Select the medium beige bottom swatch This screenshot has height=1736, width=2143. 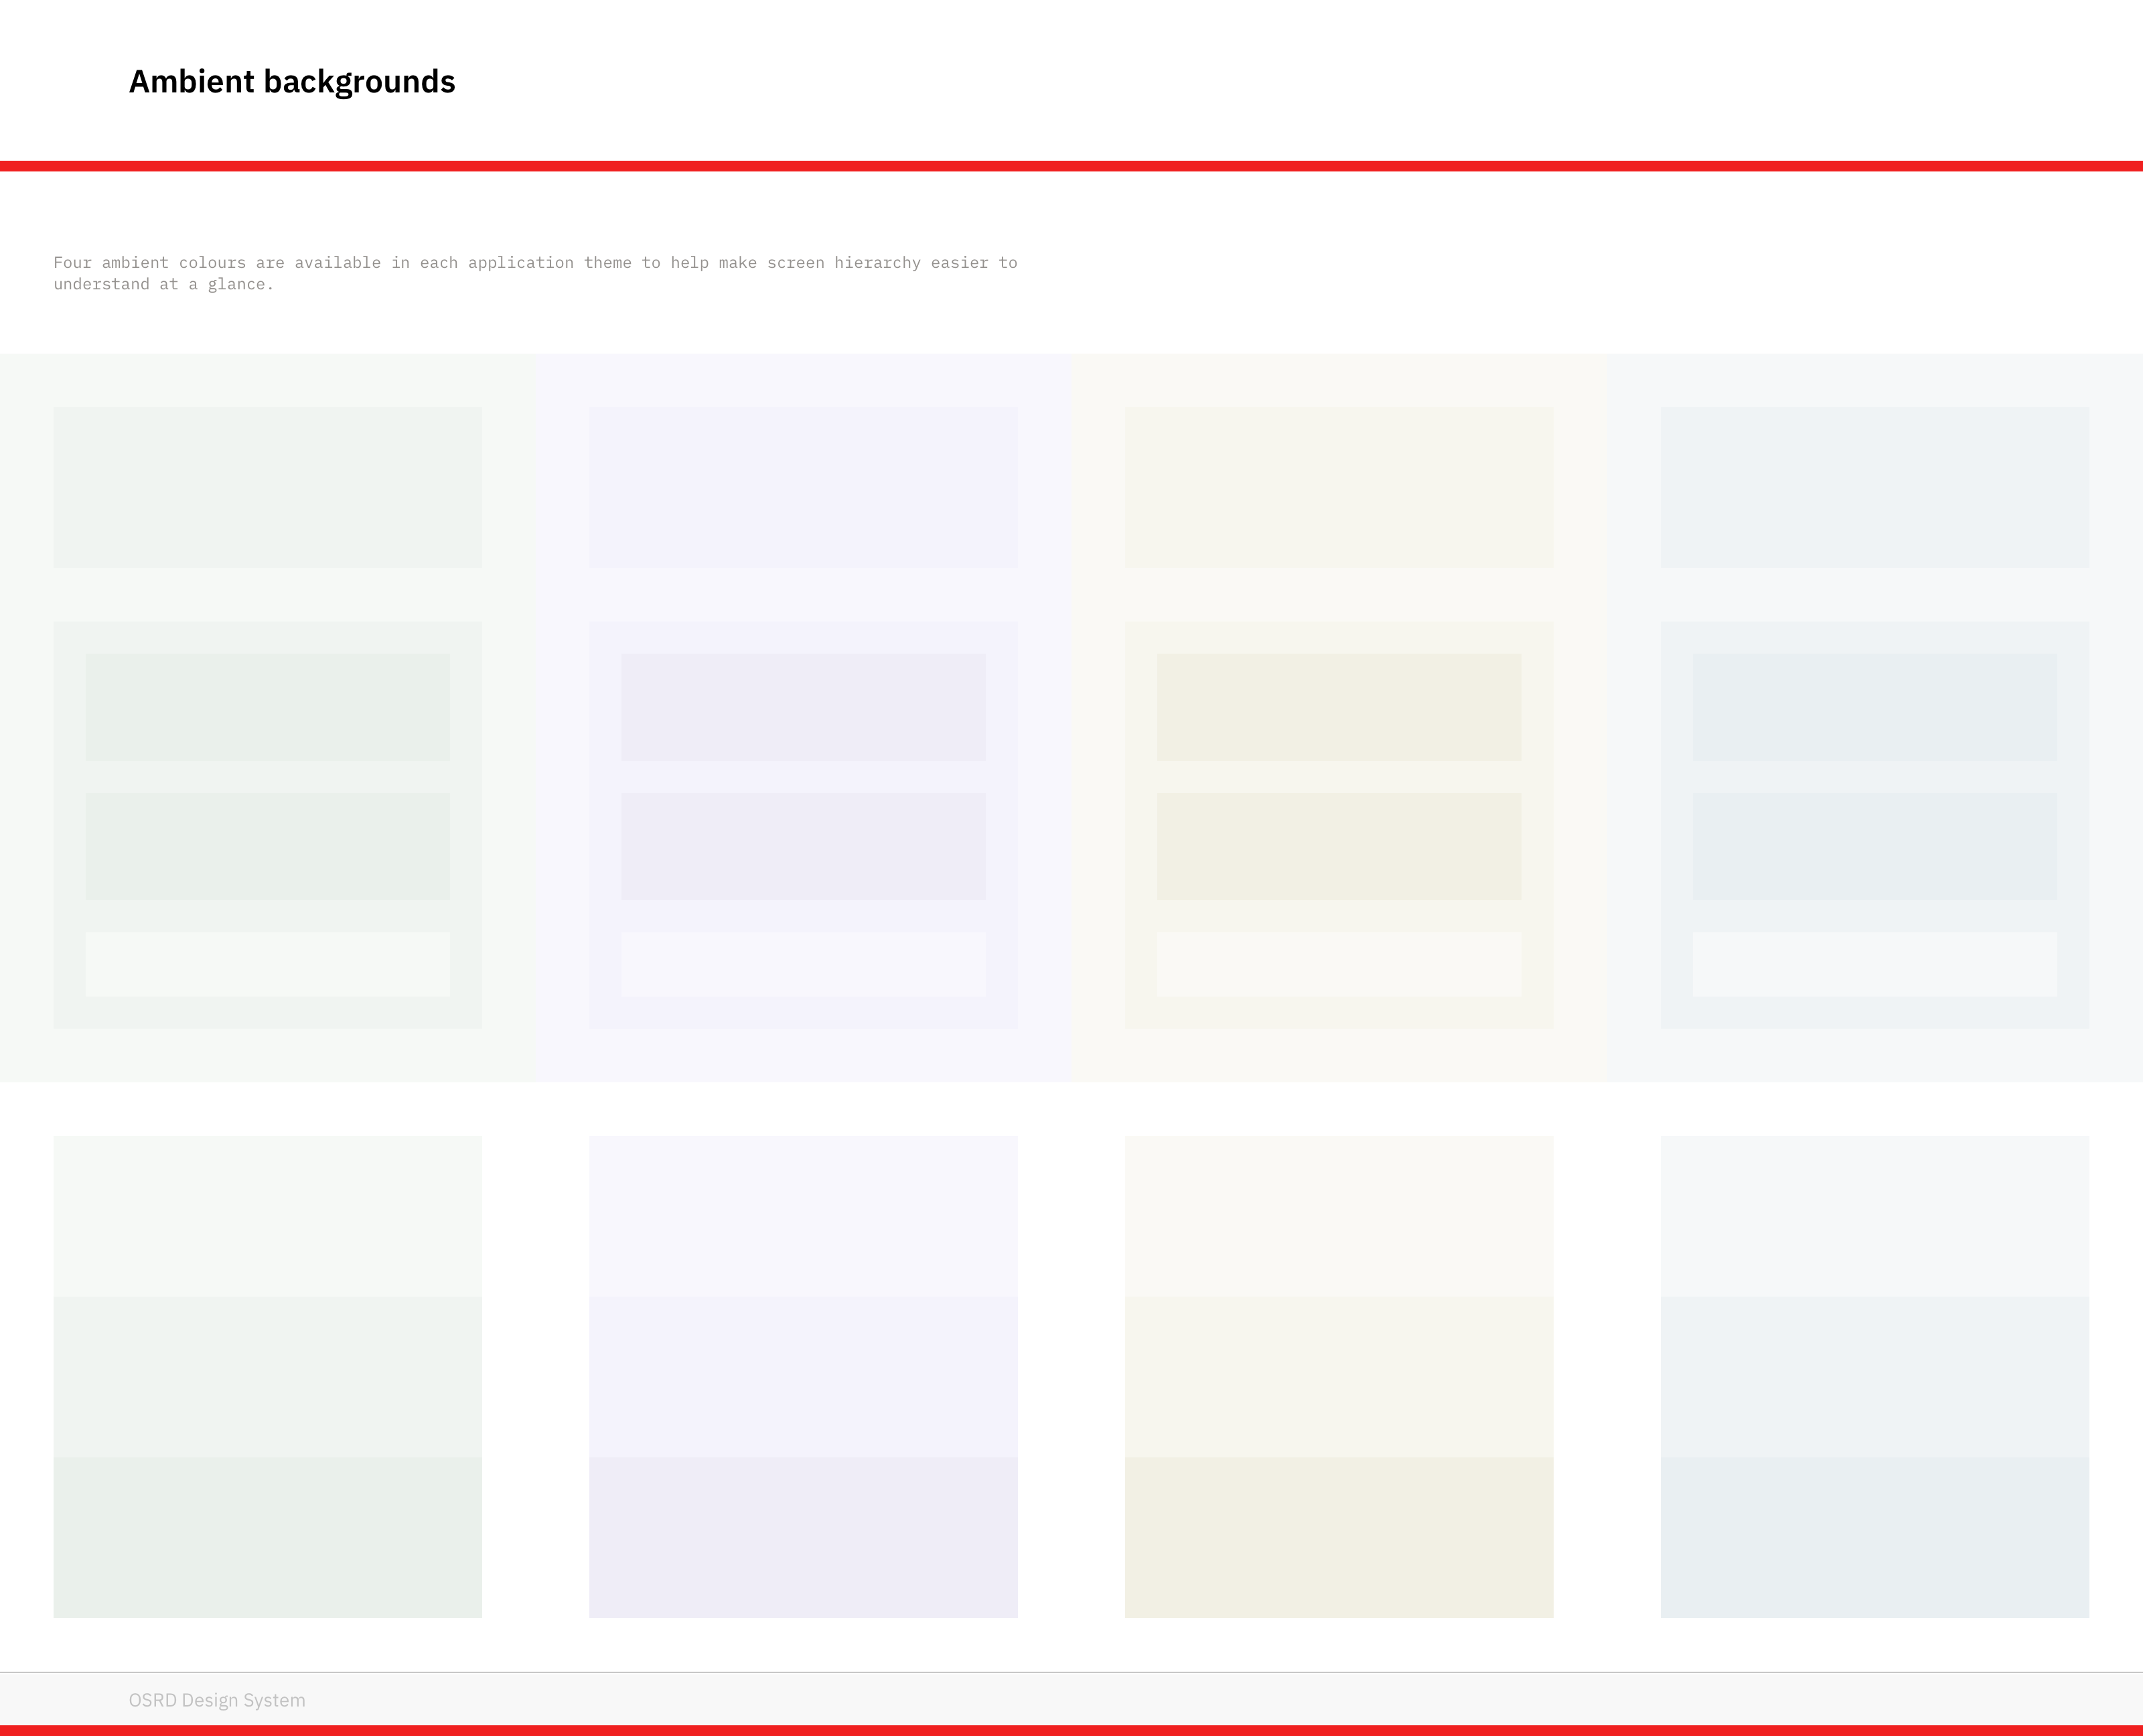[x=1339, y=1377]
